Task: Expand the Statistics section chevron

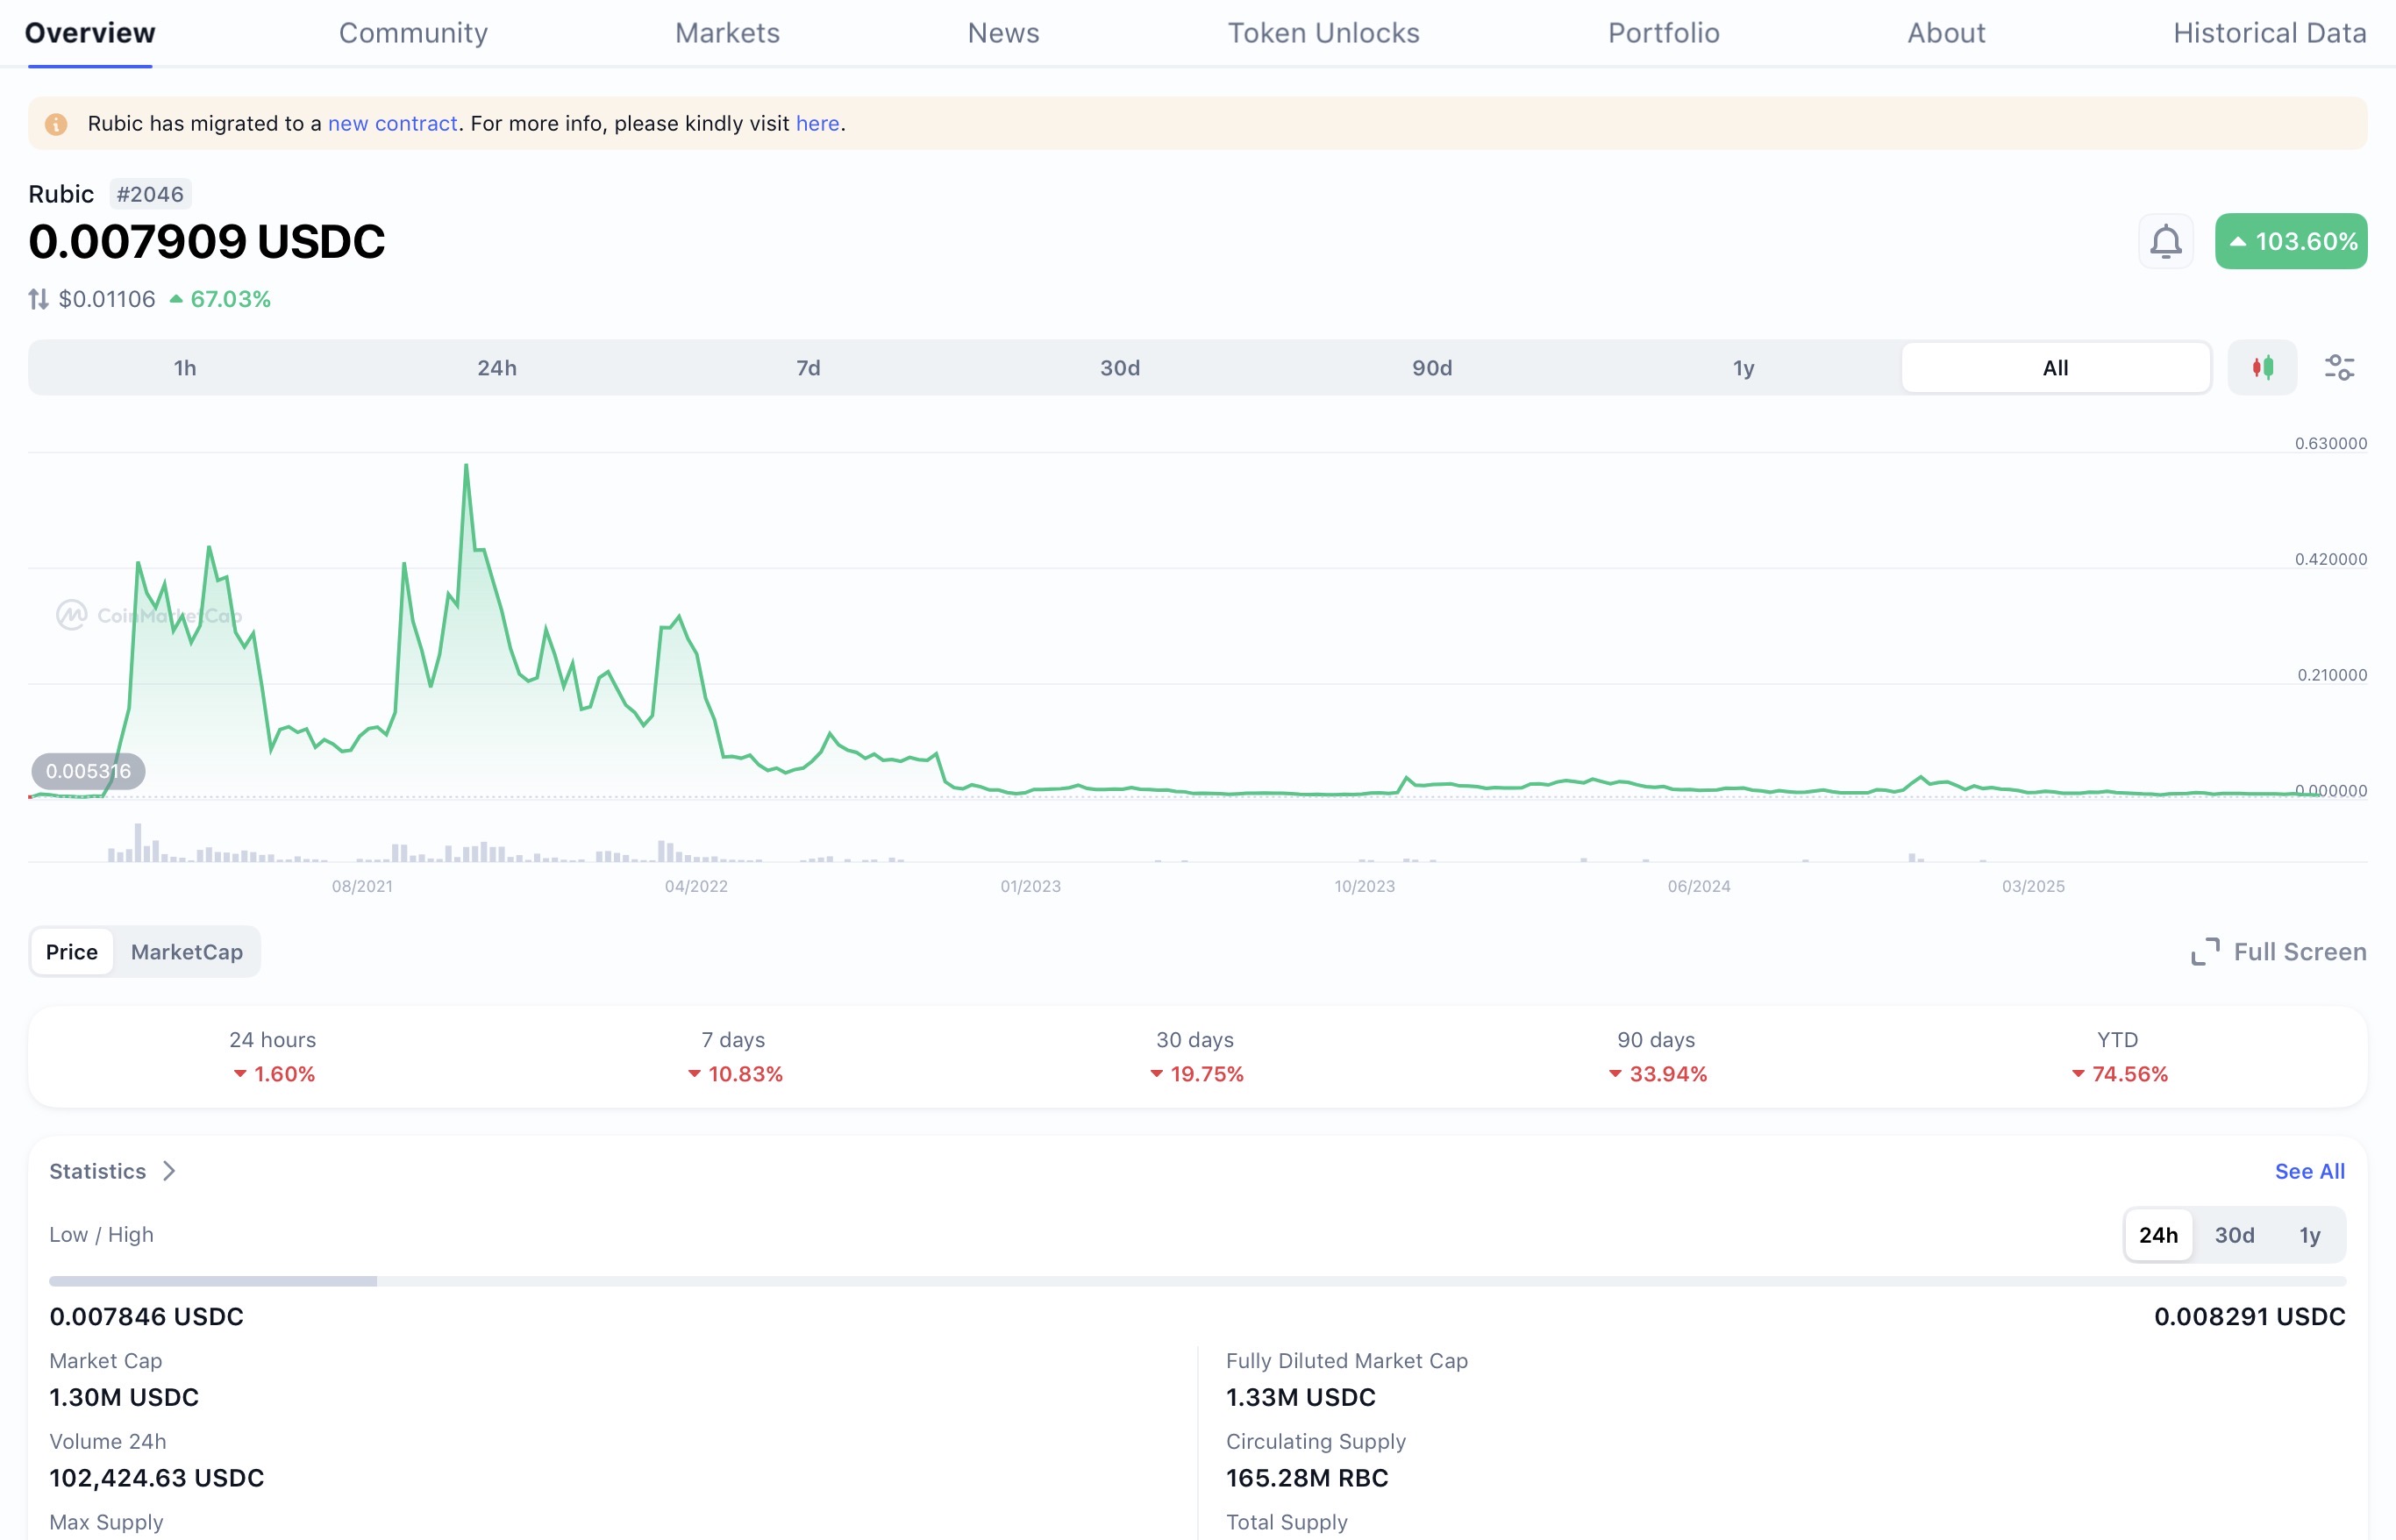Action: 169,1171
